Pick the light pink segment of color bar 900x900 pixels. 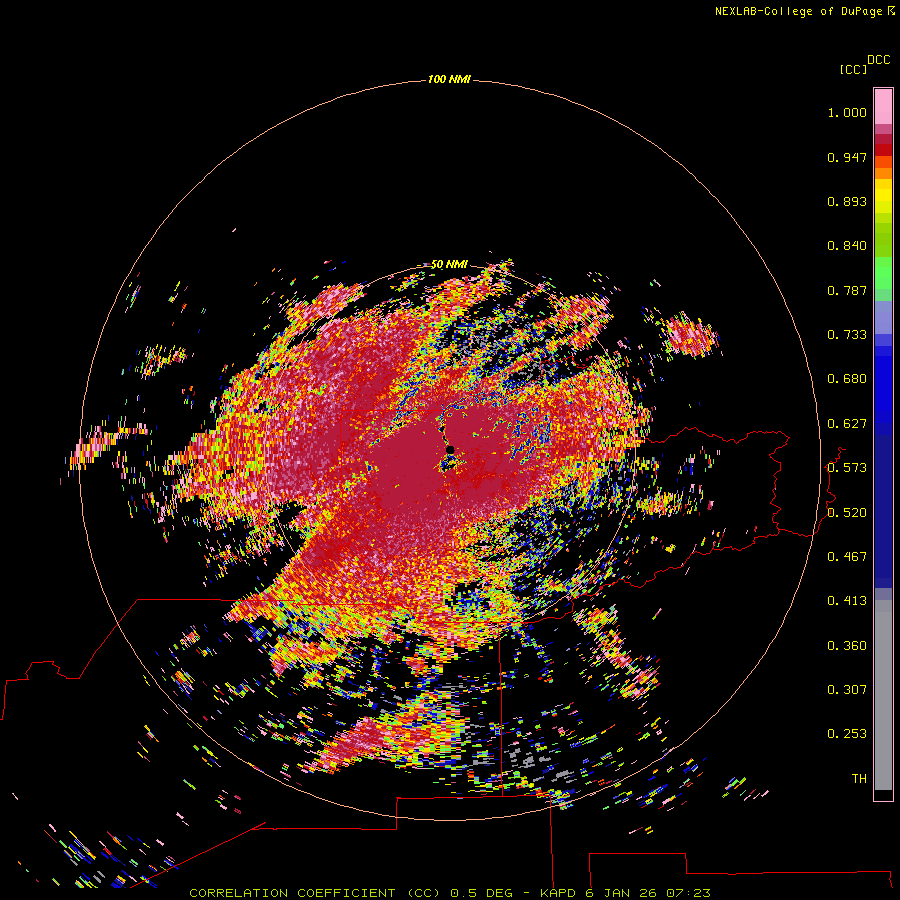pos(883,107)
